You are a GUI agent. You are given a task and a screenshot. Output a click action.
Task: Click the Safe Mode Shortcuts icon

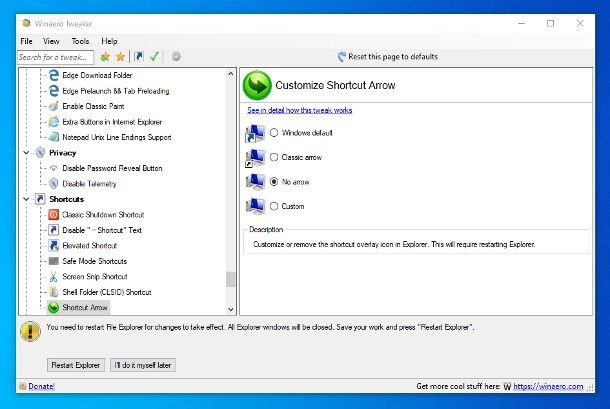click(x=54, y=261)
